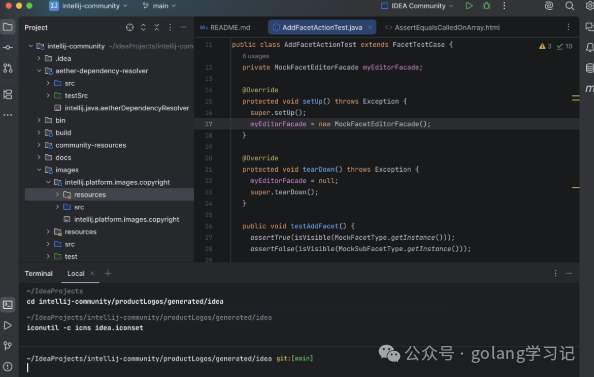Screen dimensions: 594x377
Task: Click line number 21 in gutter
Action: [209, 169]
